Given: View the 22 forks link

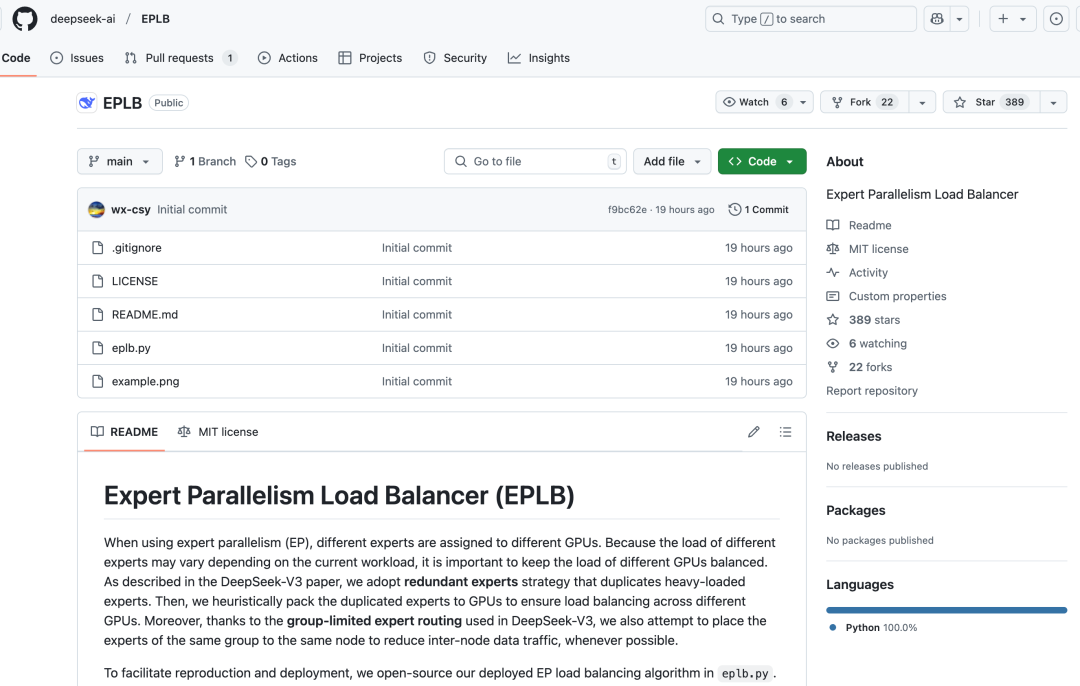Looking at the screenshot, I should [x=859, y=367].
